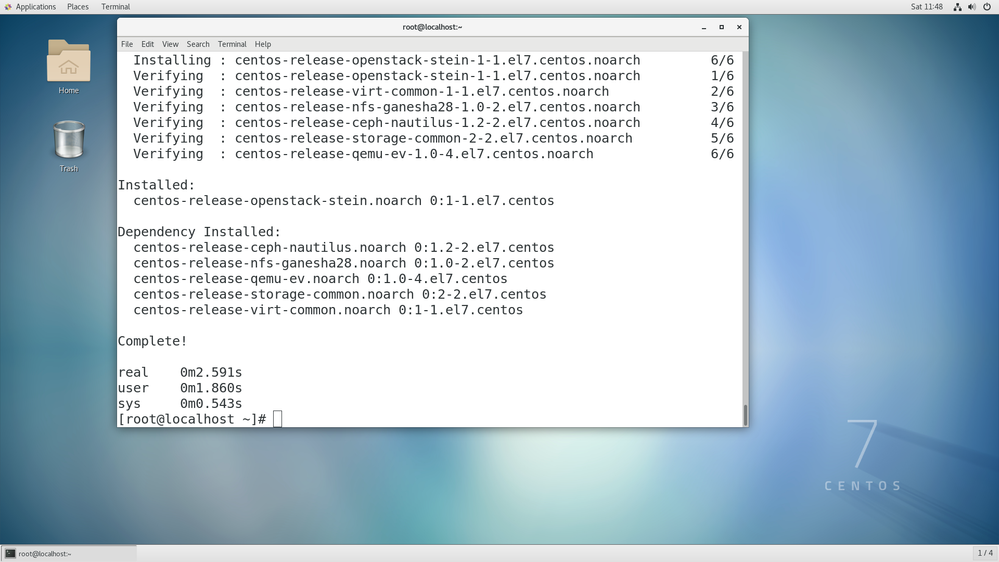
Task: Open the Trash desktop icon
Action: [68, 142]
